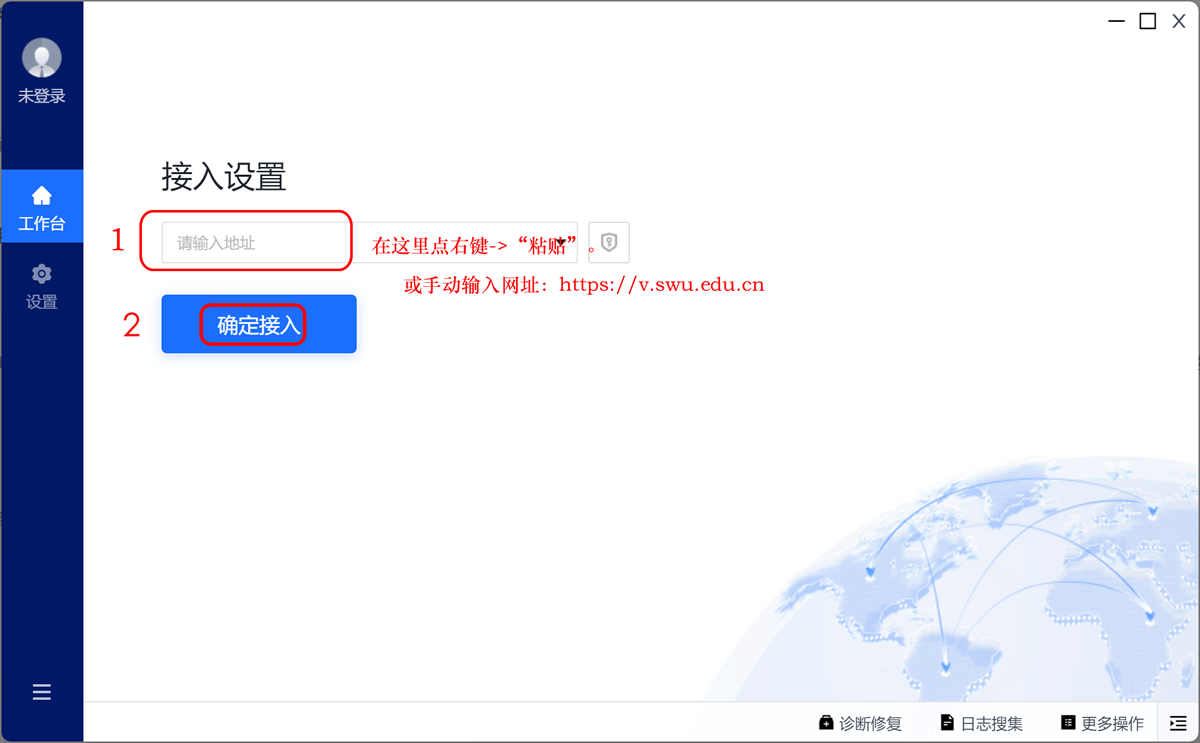Image resolution: width=1200 pixels, height=743 pixels.
Task: Open Settings via the 设置 gear icon
Action: (41, 275)
